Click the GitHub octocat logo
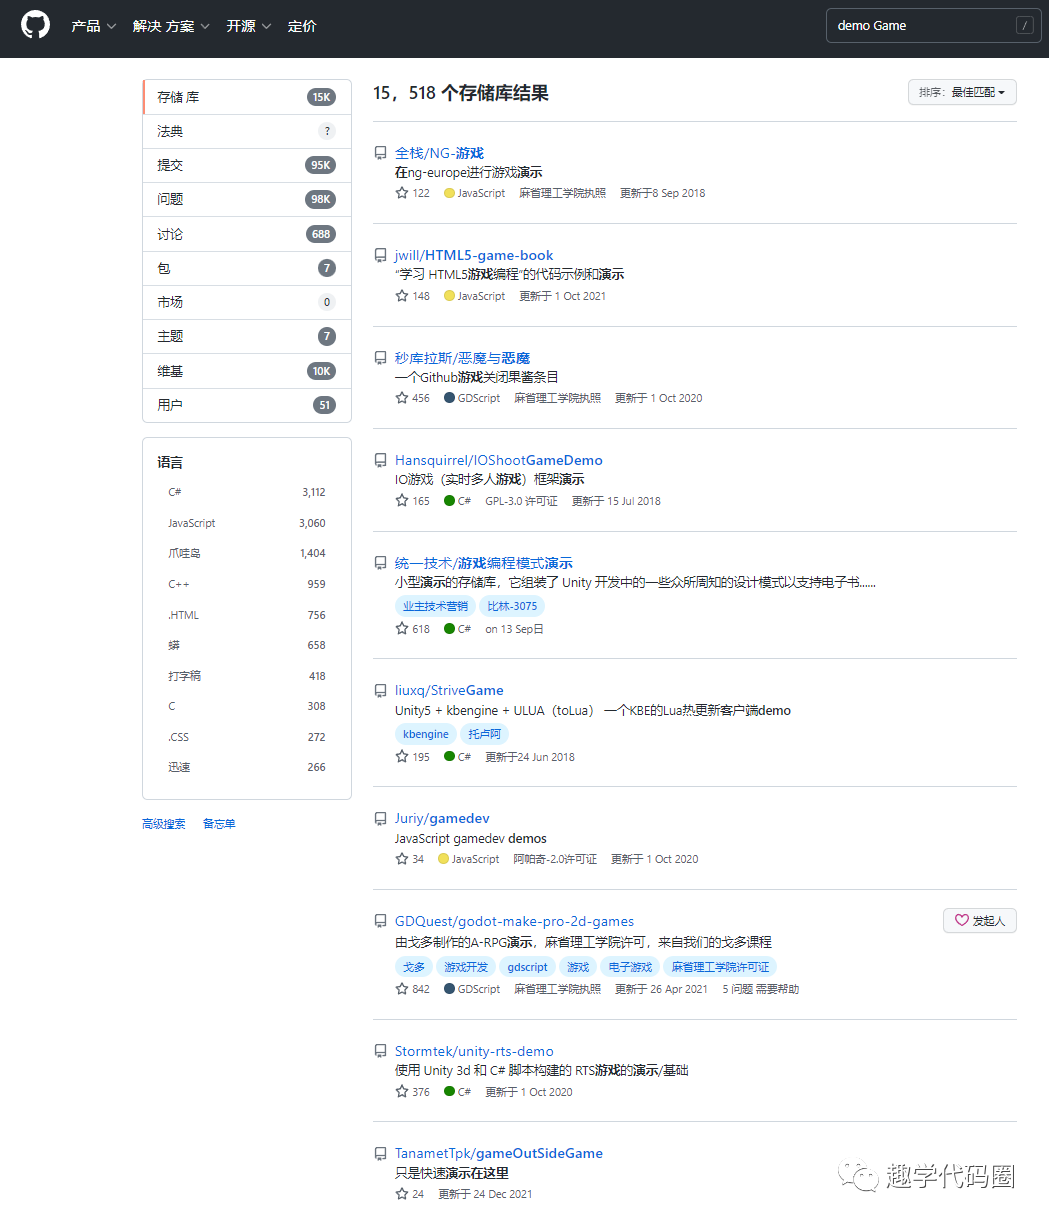 point(34,24)
